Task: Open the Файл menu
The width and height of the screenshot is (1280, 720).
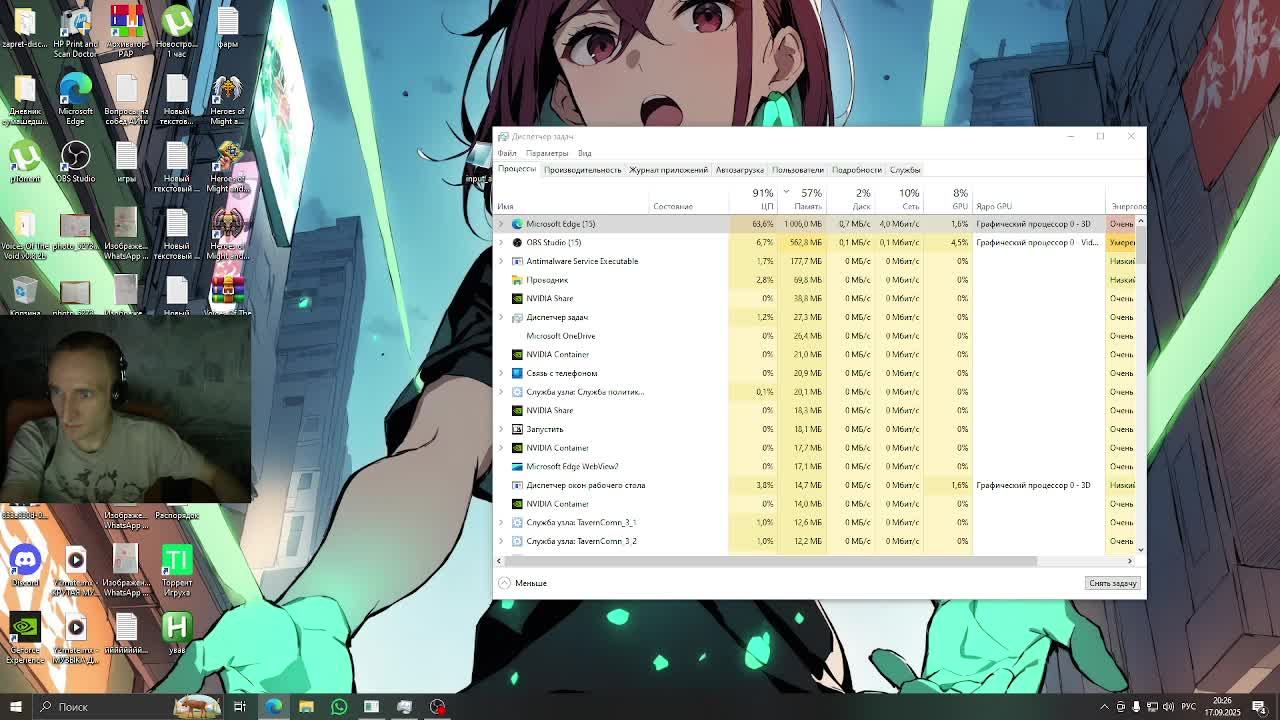Action: click(x=507, y=153)
